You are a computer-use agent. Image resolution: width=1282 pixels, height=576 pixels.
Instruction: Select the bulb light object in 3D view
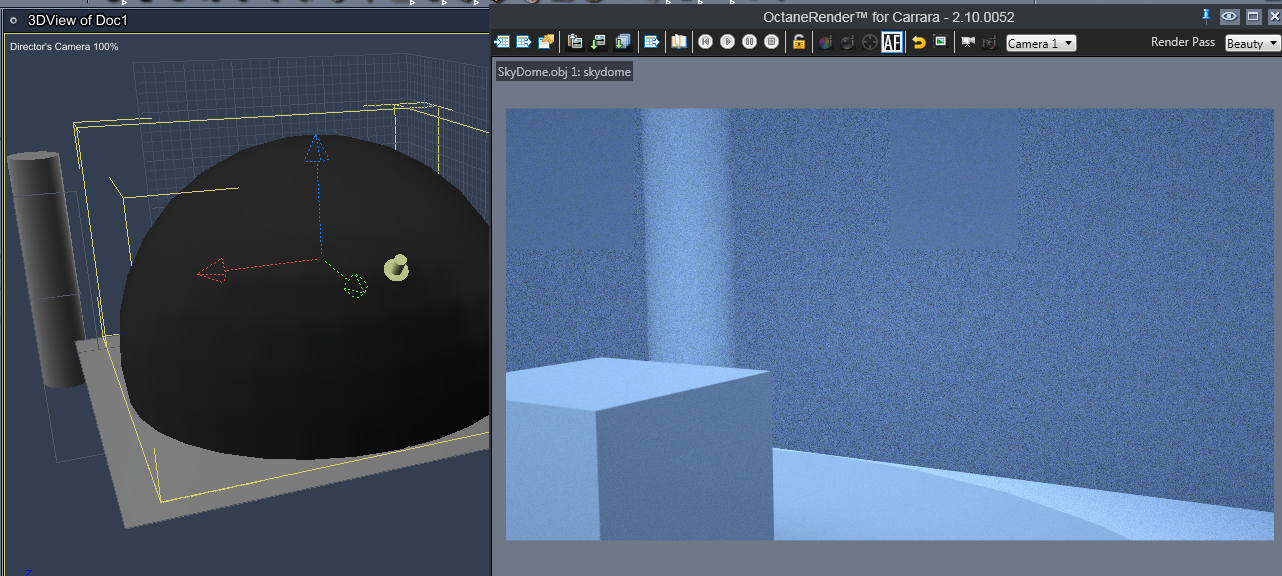point(396,267)
